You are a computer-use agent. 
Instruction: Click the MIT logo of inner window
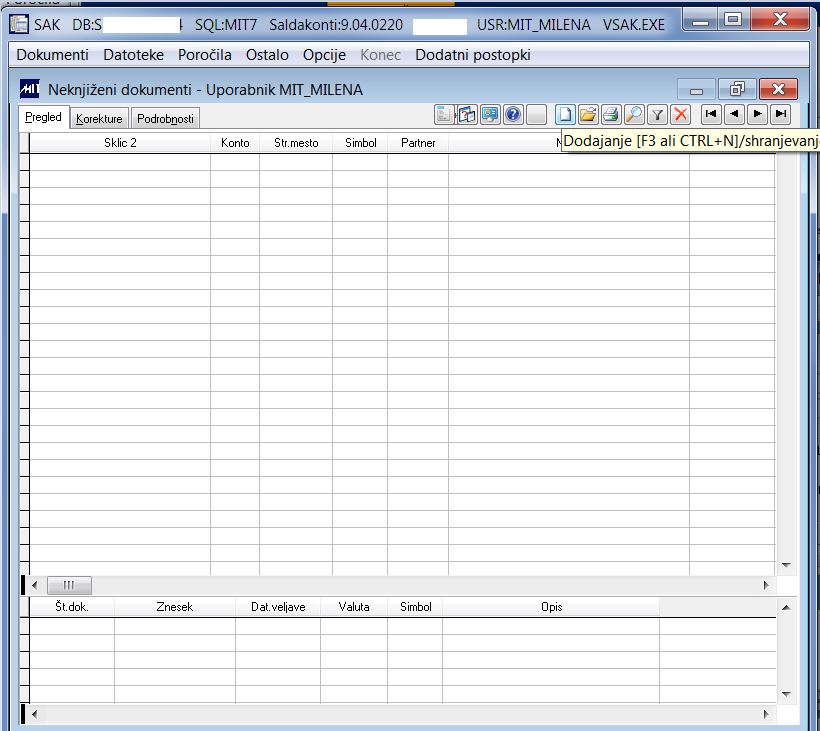(30, 89)
